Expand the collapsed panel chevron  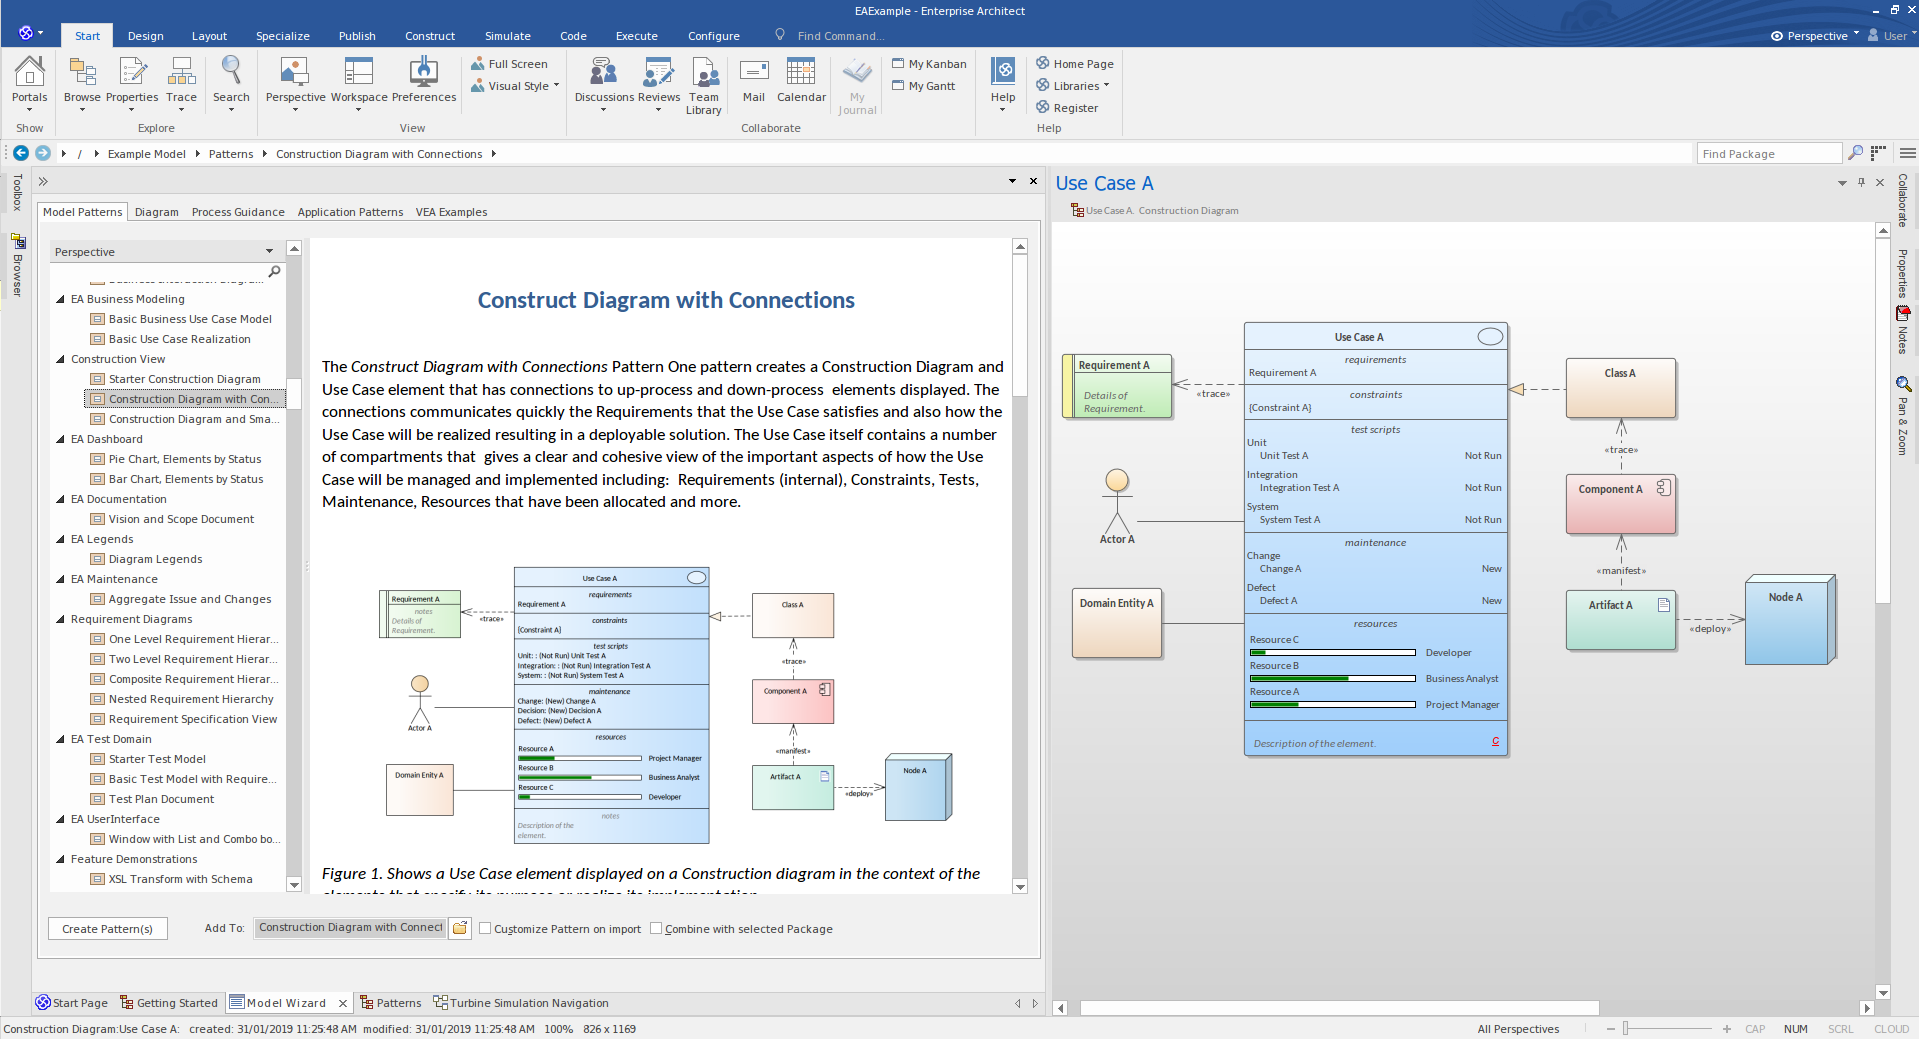pos(43,181)
